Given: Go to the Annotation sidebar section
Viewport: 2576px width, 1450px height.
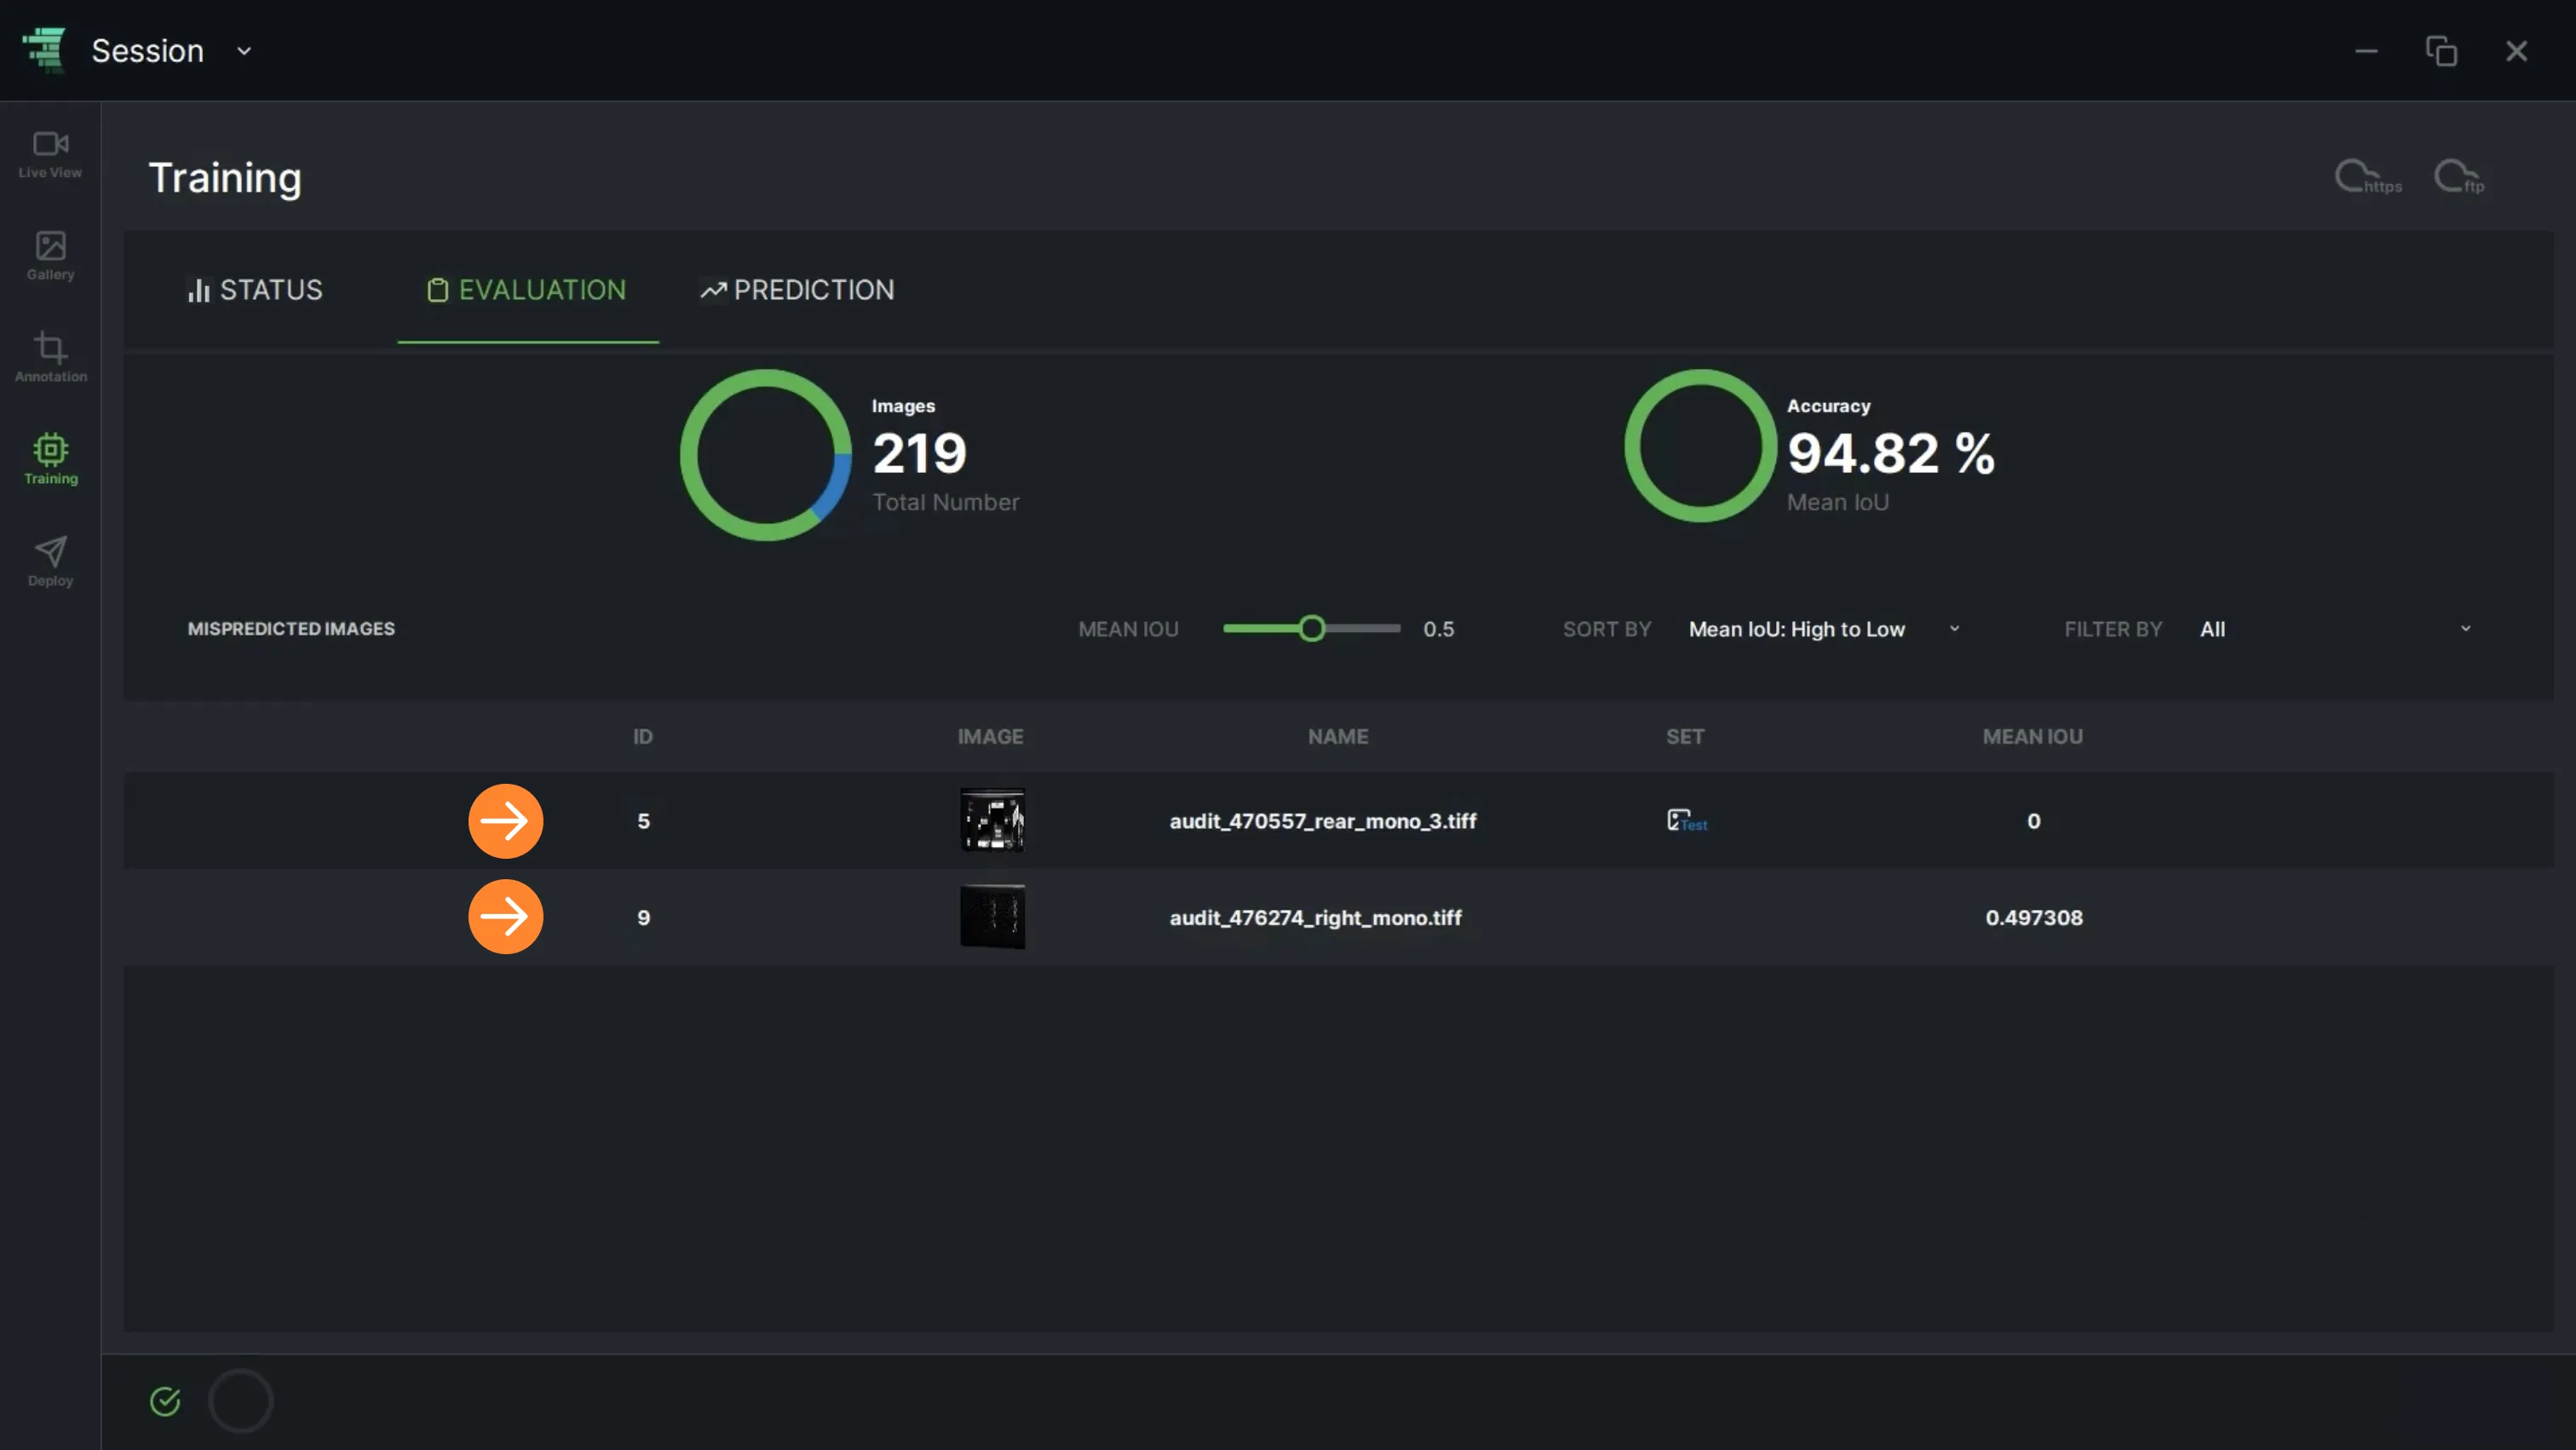Looking at the screenshot, I should click(50, 358).
